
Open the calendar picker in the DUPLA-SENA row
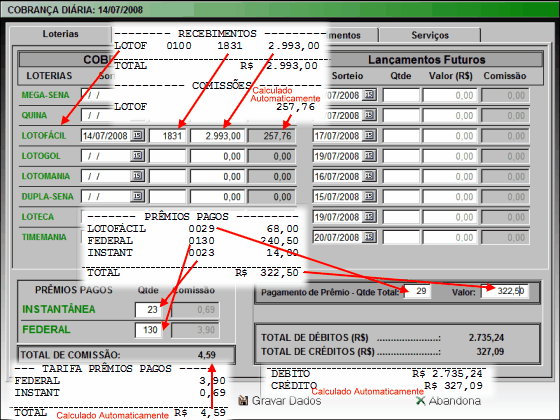(138, 196)
